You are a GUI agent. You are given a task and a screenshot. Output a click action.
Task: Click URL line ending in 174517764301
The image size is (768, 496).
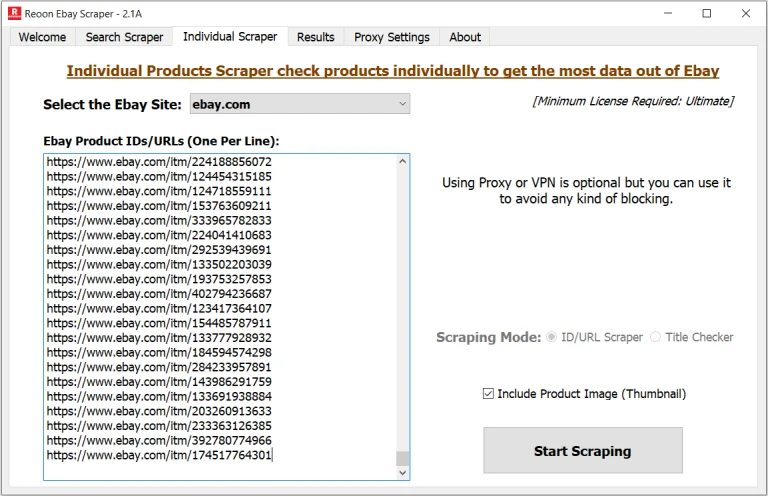coord(159,455)
